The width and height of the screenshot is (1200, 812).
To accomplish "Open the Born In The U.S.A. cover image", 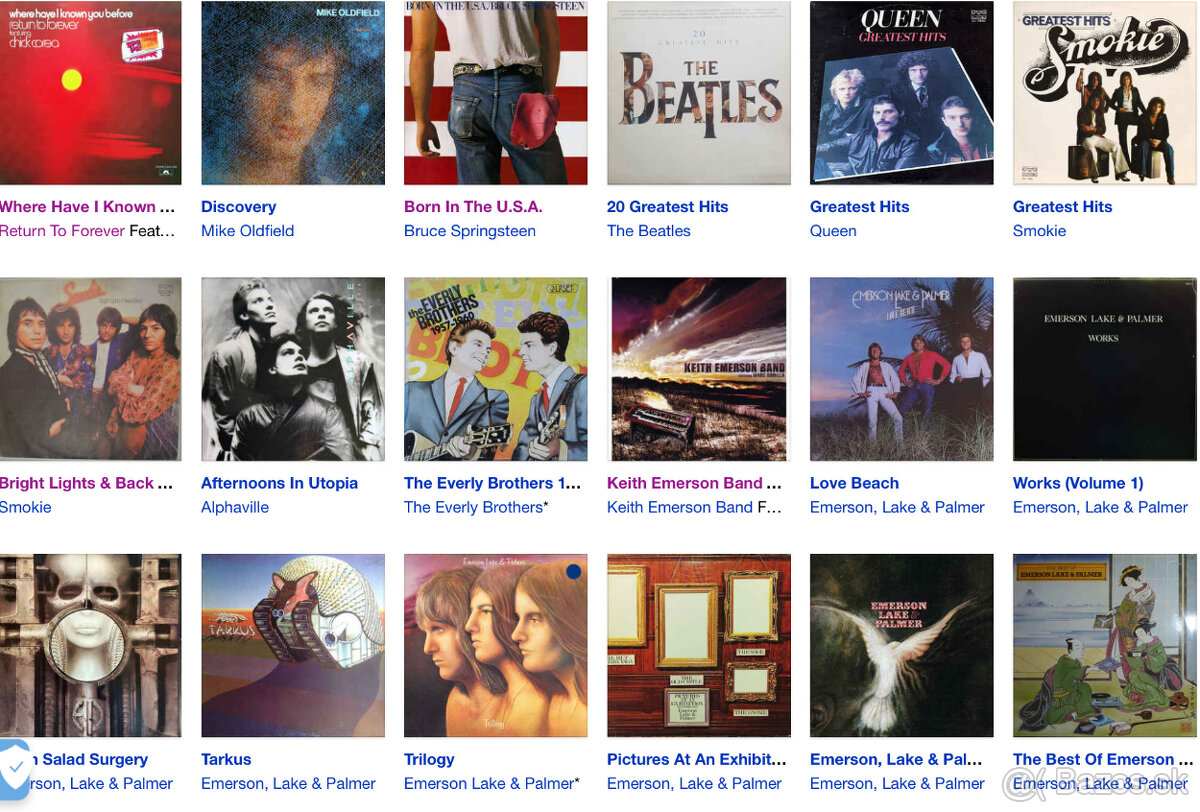I will (496, 93).
